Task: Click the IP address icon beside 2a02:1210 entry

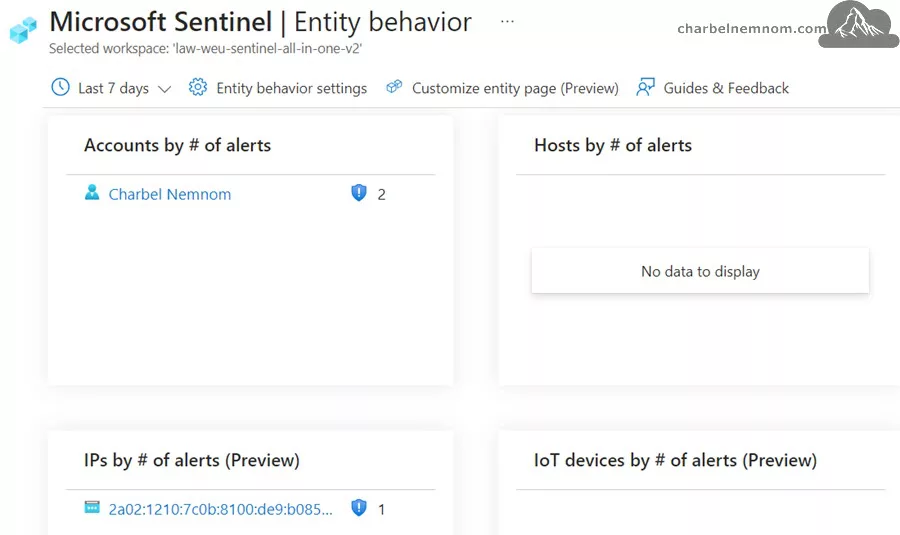Action: 92,507
